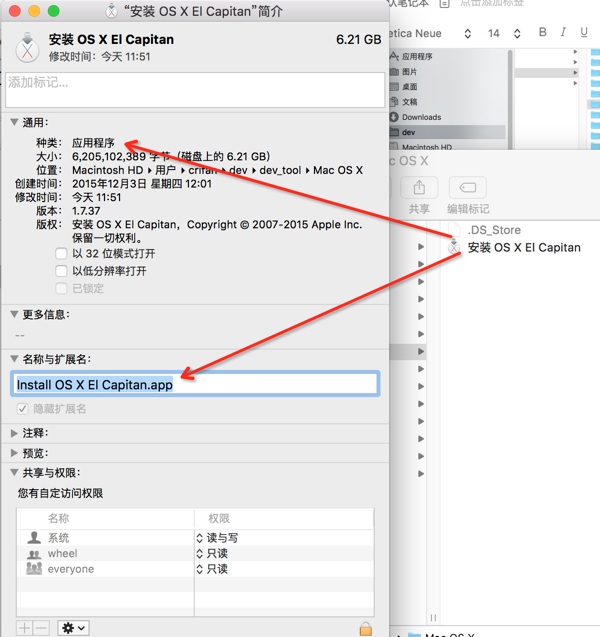Add a user with the plus button
This screenshot has width=600, height=637.
coord(24,628)
